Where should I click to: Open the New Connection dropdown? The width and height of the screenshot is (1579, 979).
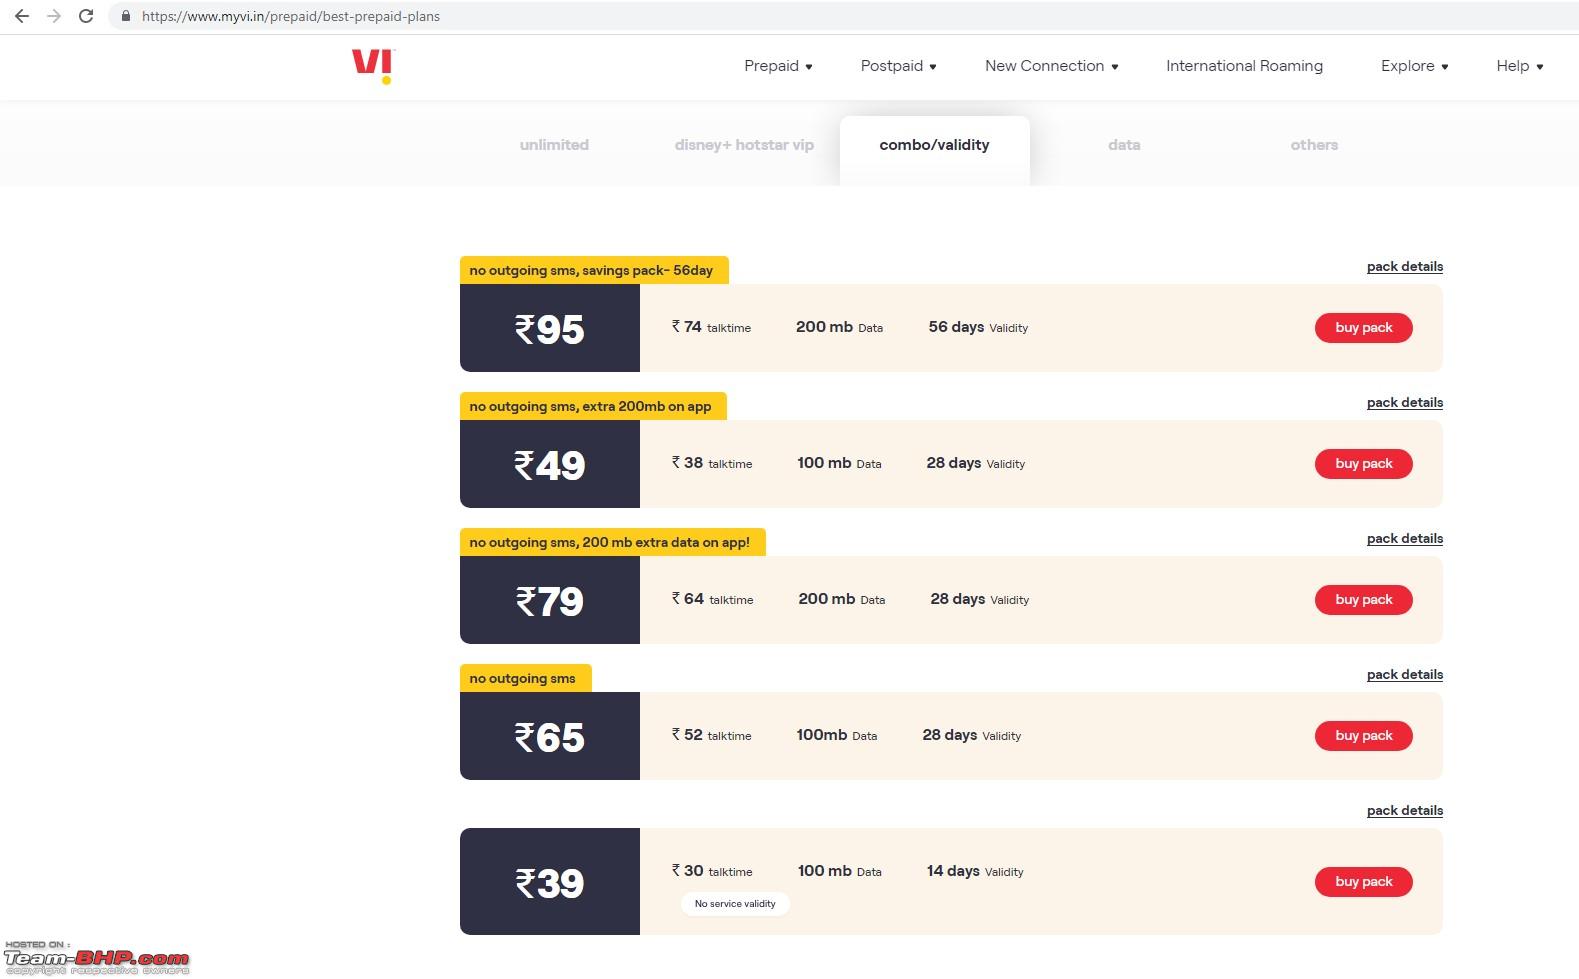point(1051,66)
